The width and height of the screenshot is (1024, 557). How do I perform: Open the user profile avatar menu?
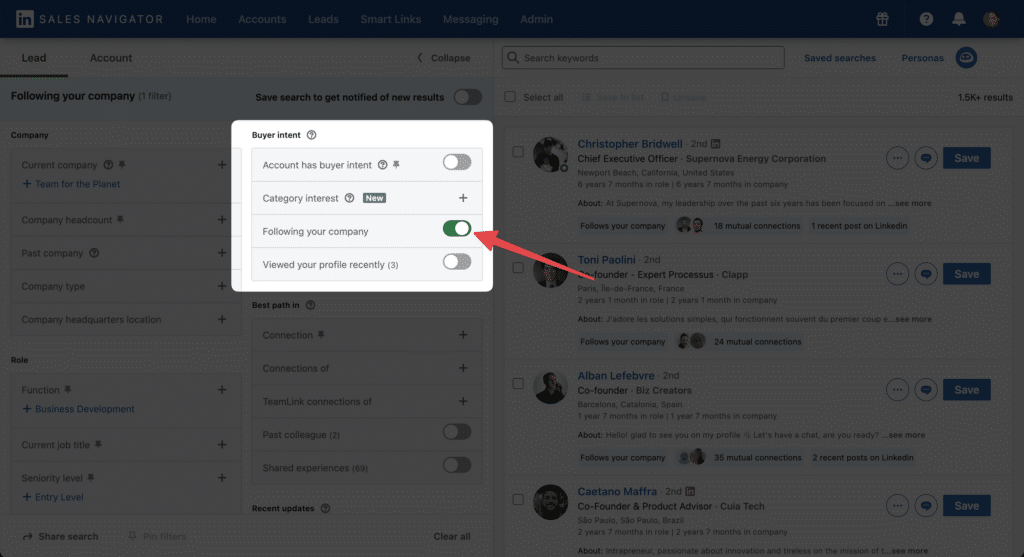pyautogui.click(x=991, y=19)
